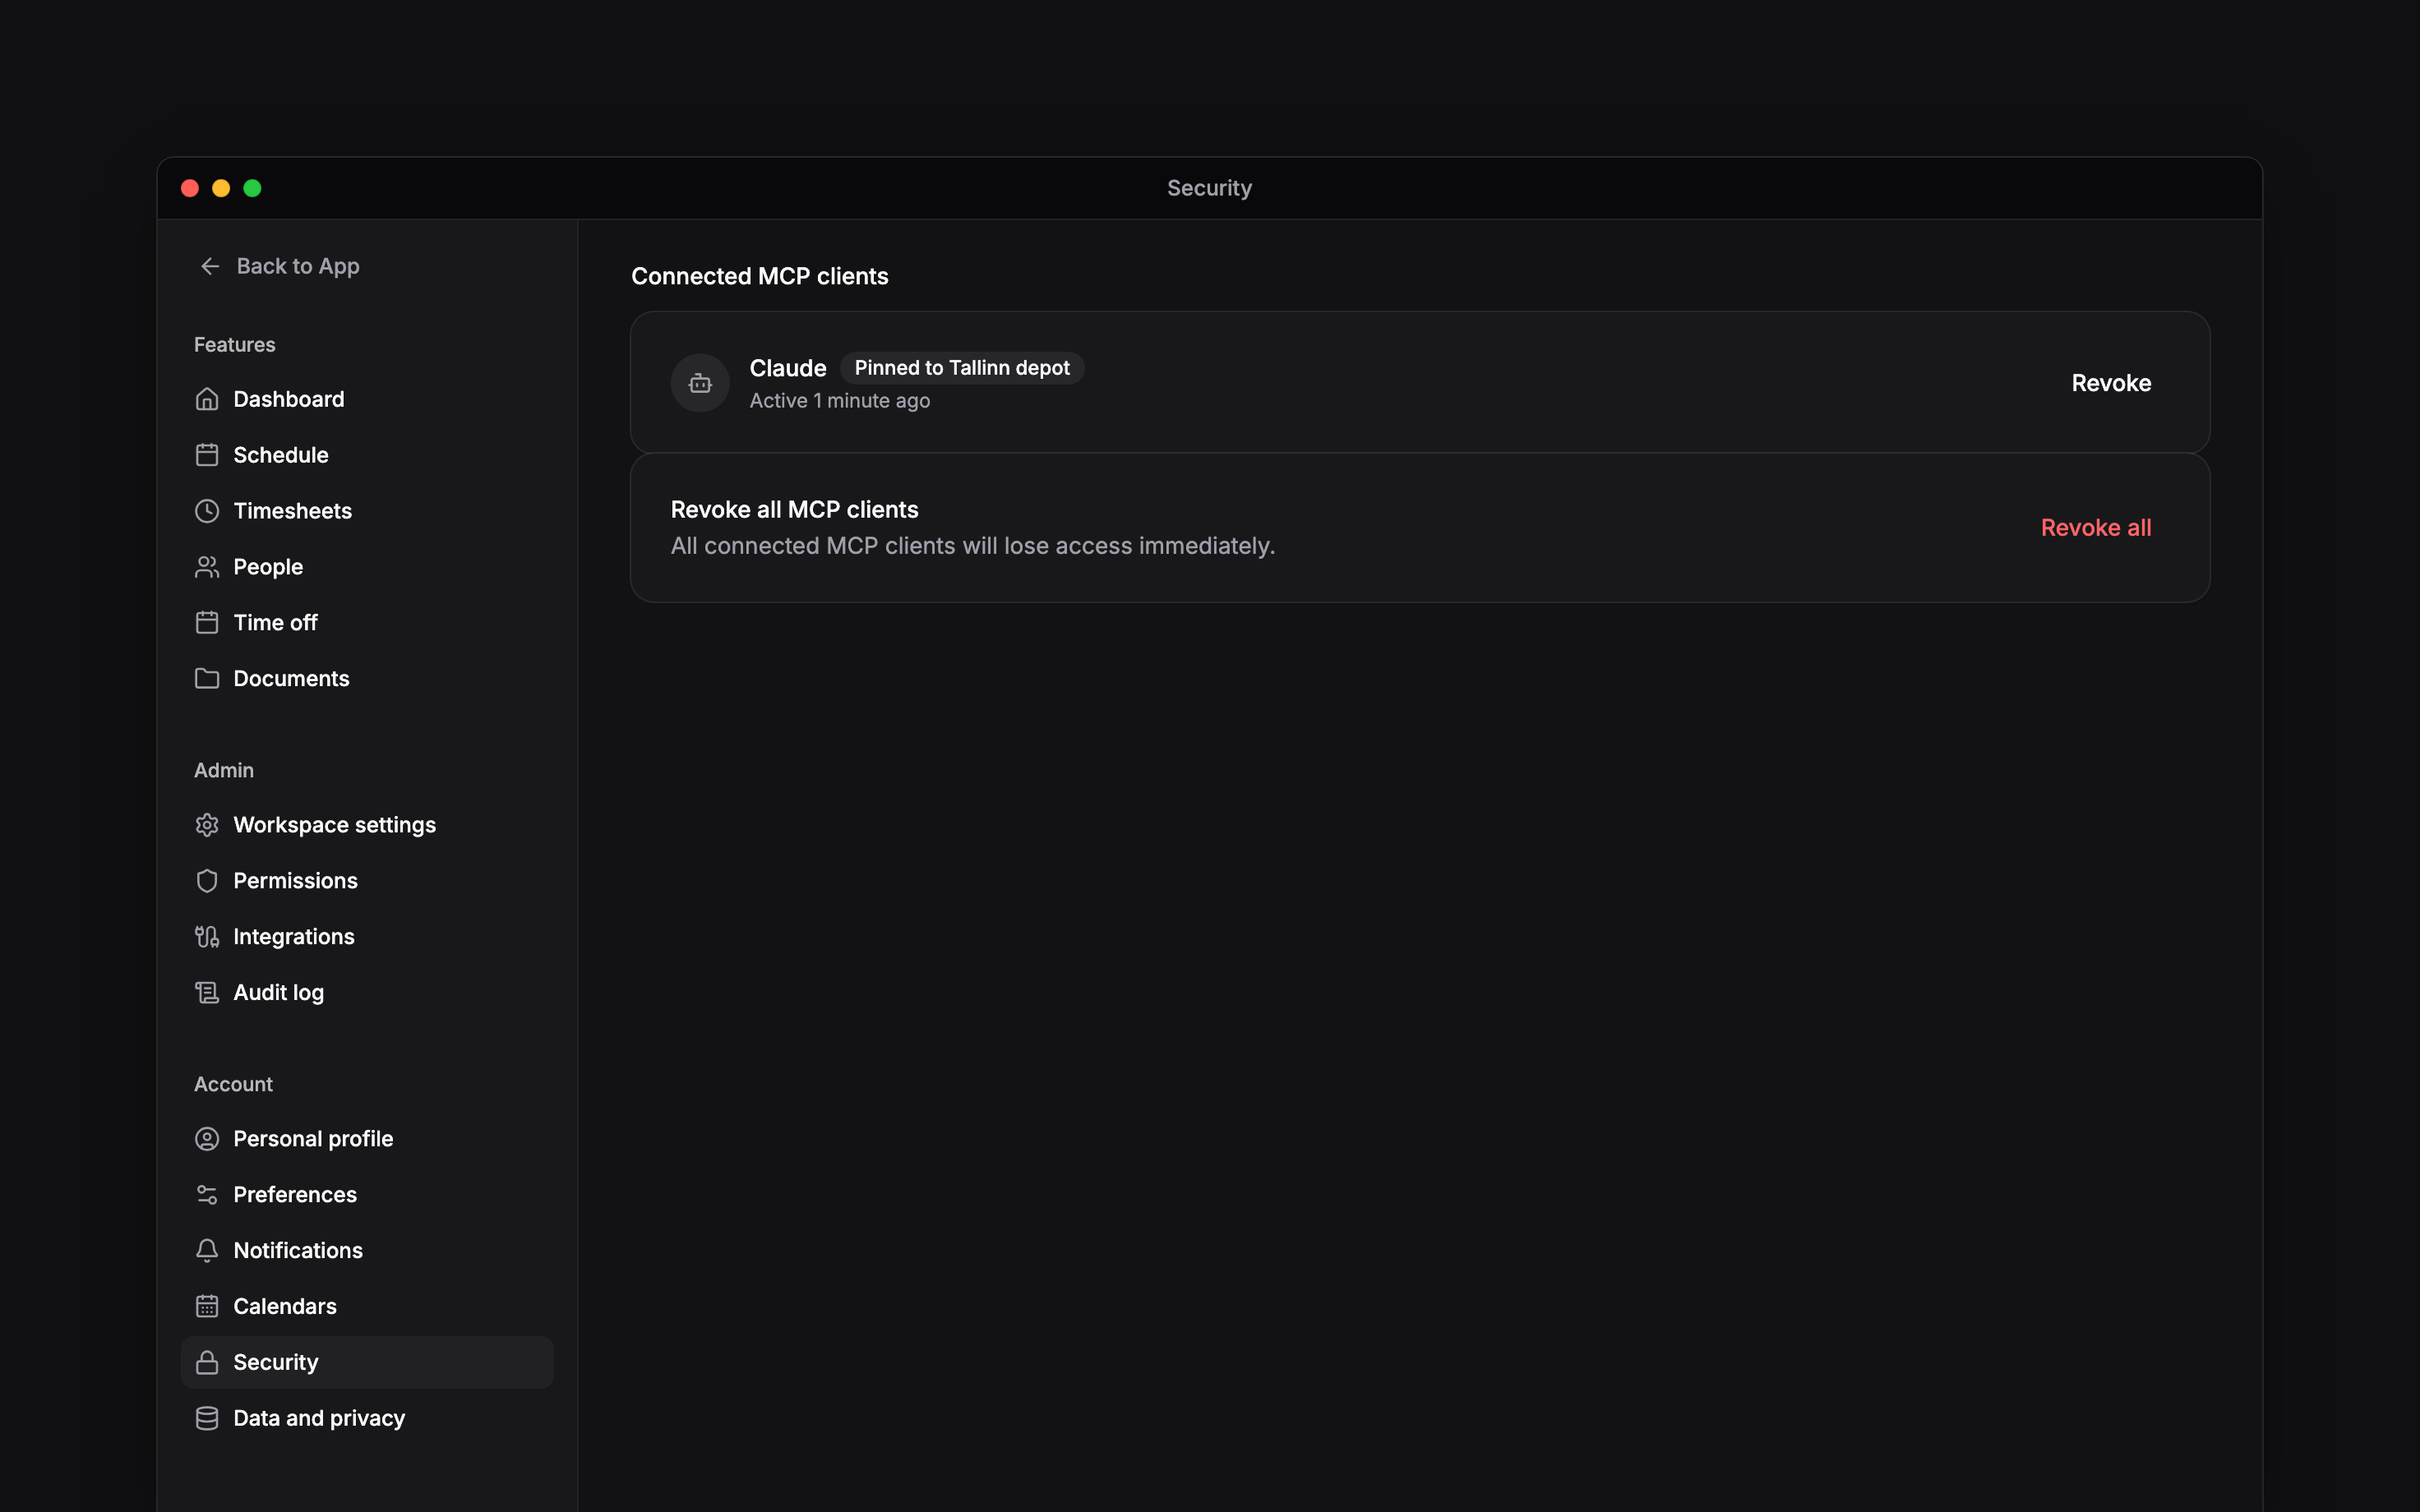Click the Timesheets clock icon
Screen dimensions: 2420x1512
(x=207, y=511)
